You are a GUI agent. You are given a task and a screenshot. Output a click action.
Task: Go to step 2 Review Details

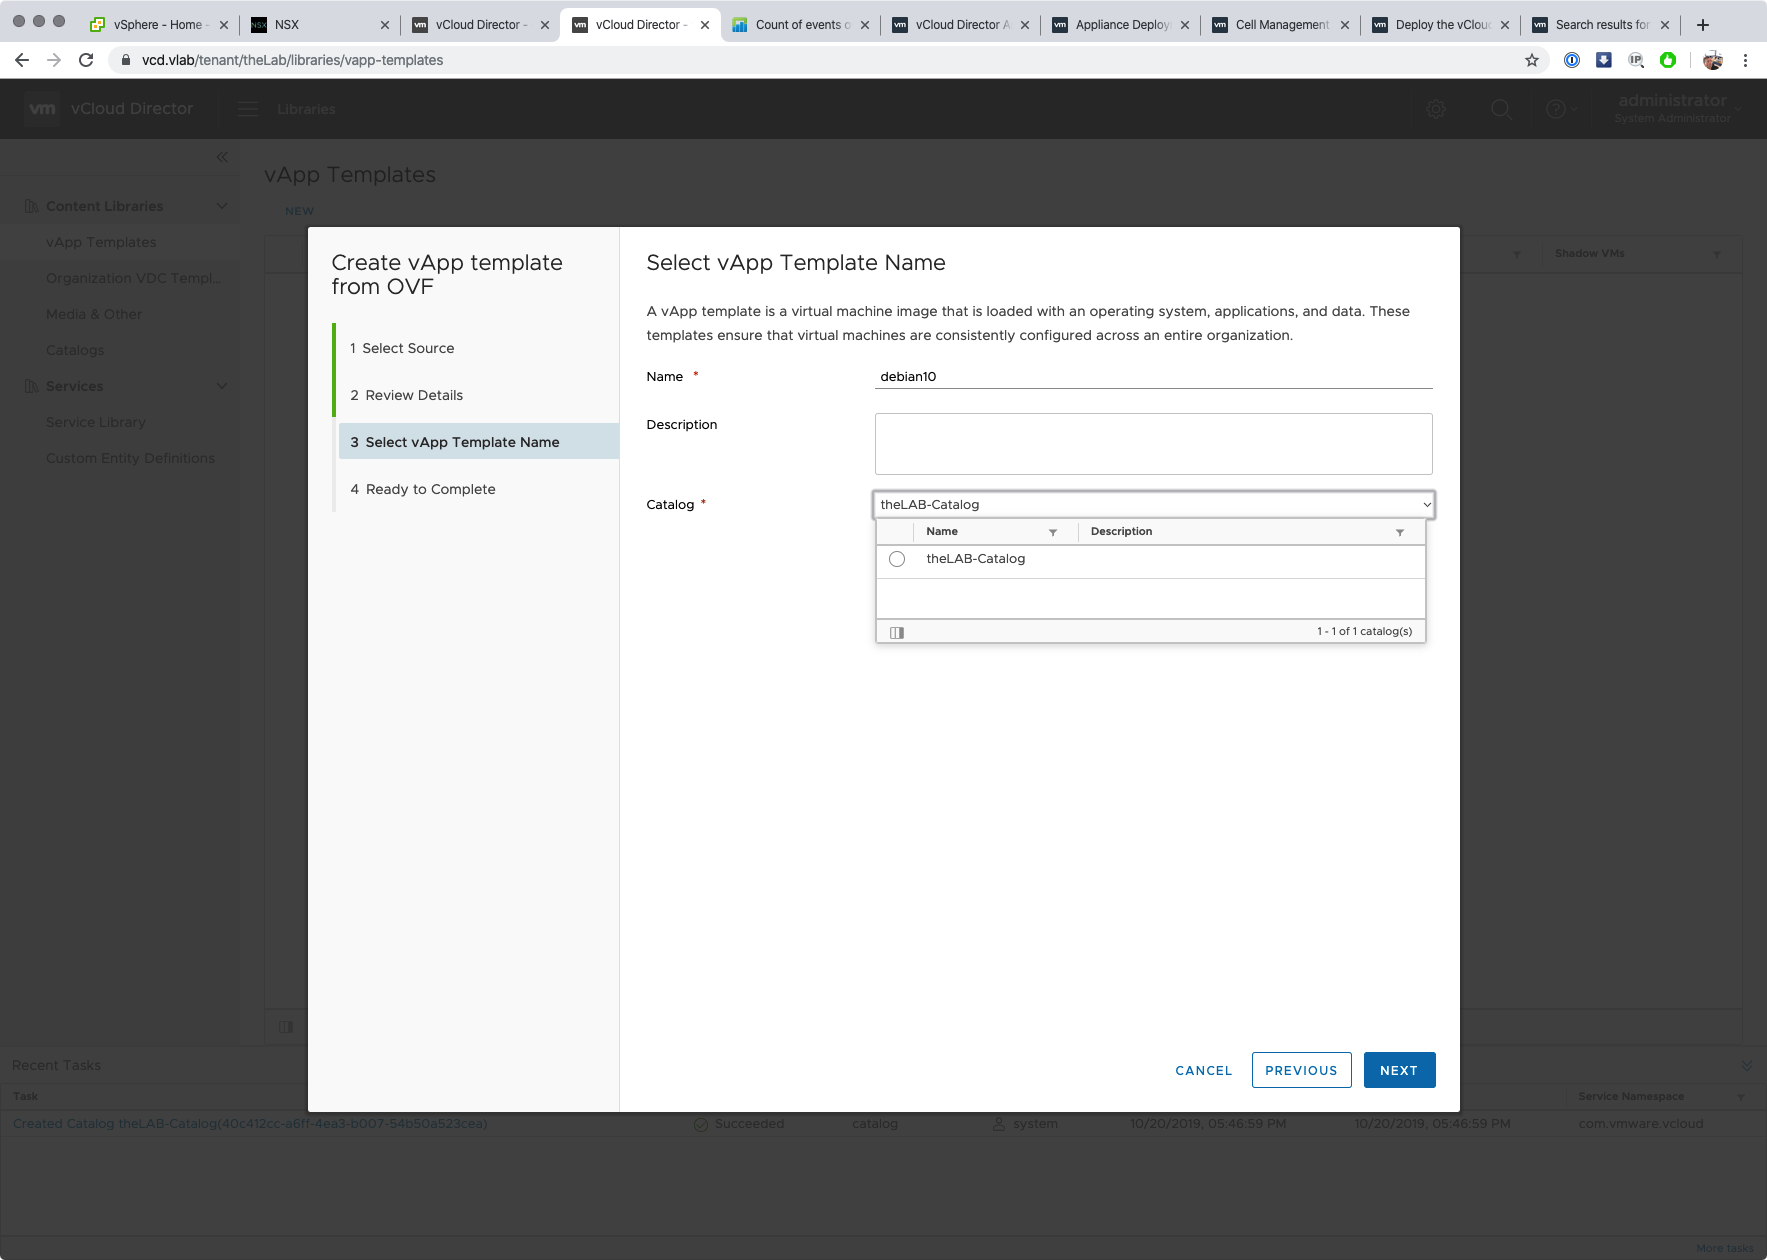407,395
